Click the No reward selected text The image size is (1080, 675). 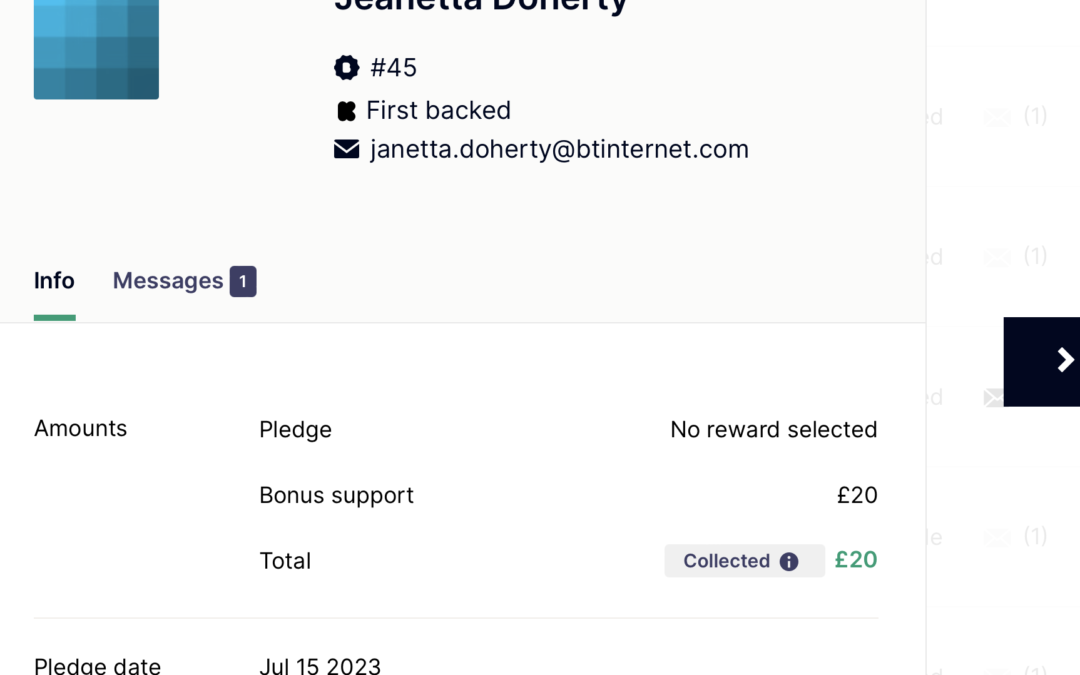click(773, 429)
